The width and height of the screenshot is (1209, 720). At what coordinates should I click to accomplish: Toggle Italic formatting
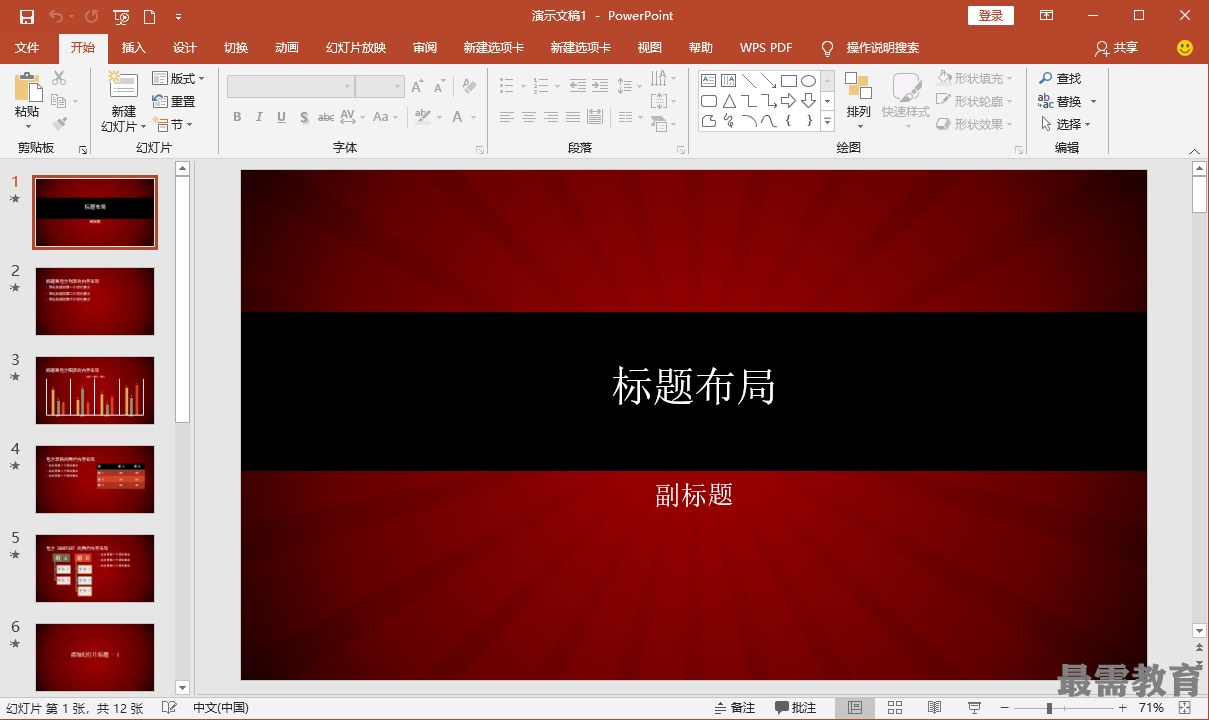click(x=259, y=117)
